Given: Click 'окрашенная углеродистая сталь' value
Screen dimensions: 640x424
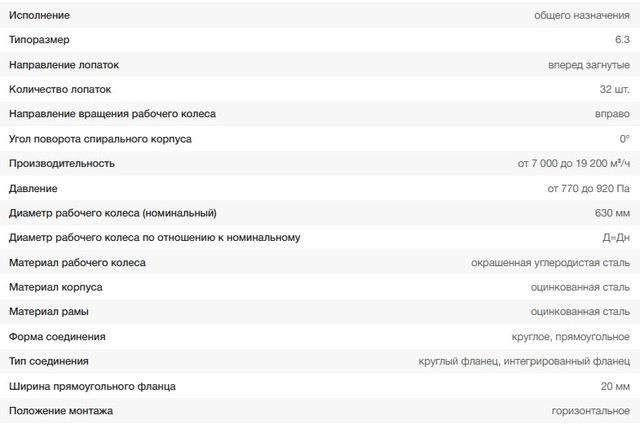Looking at the screenshot, I should click(550, 262).
